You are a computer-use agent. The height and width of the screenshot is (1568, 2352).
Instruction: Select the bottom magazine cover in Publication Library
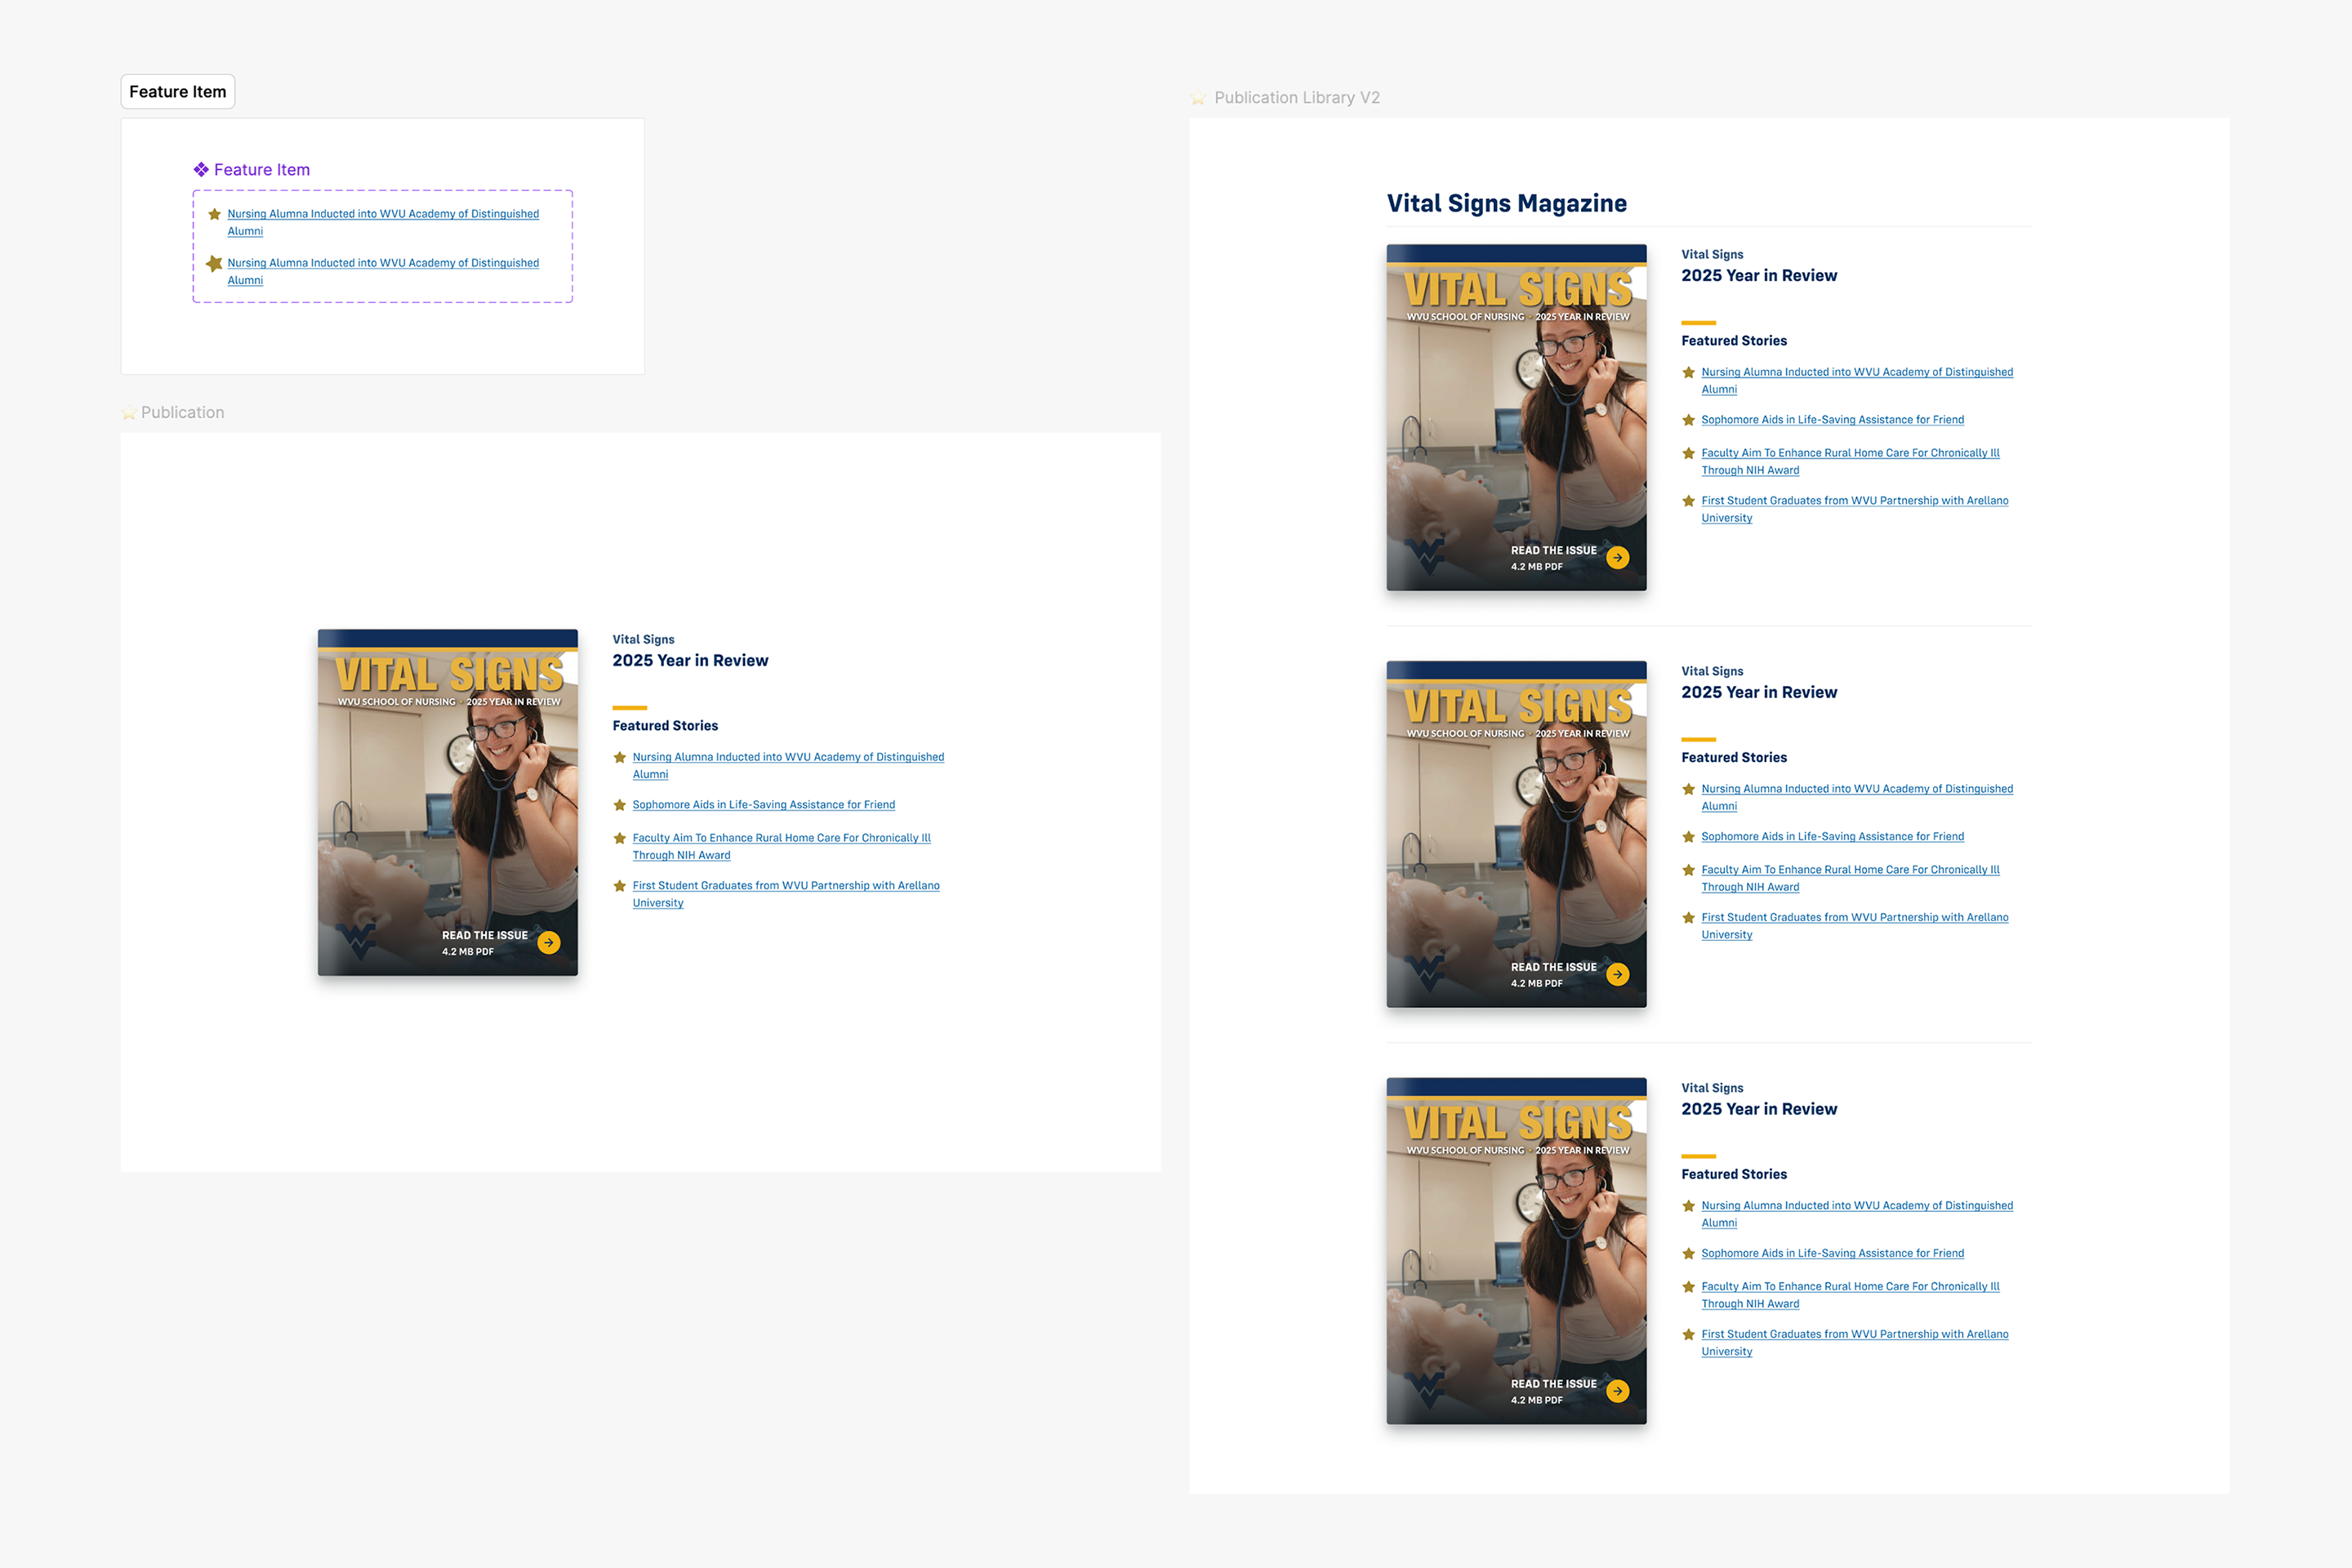(1517, 1251)
